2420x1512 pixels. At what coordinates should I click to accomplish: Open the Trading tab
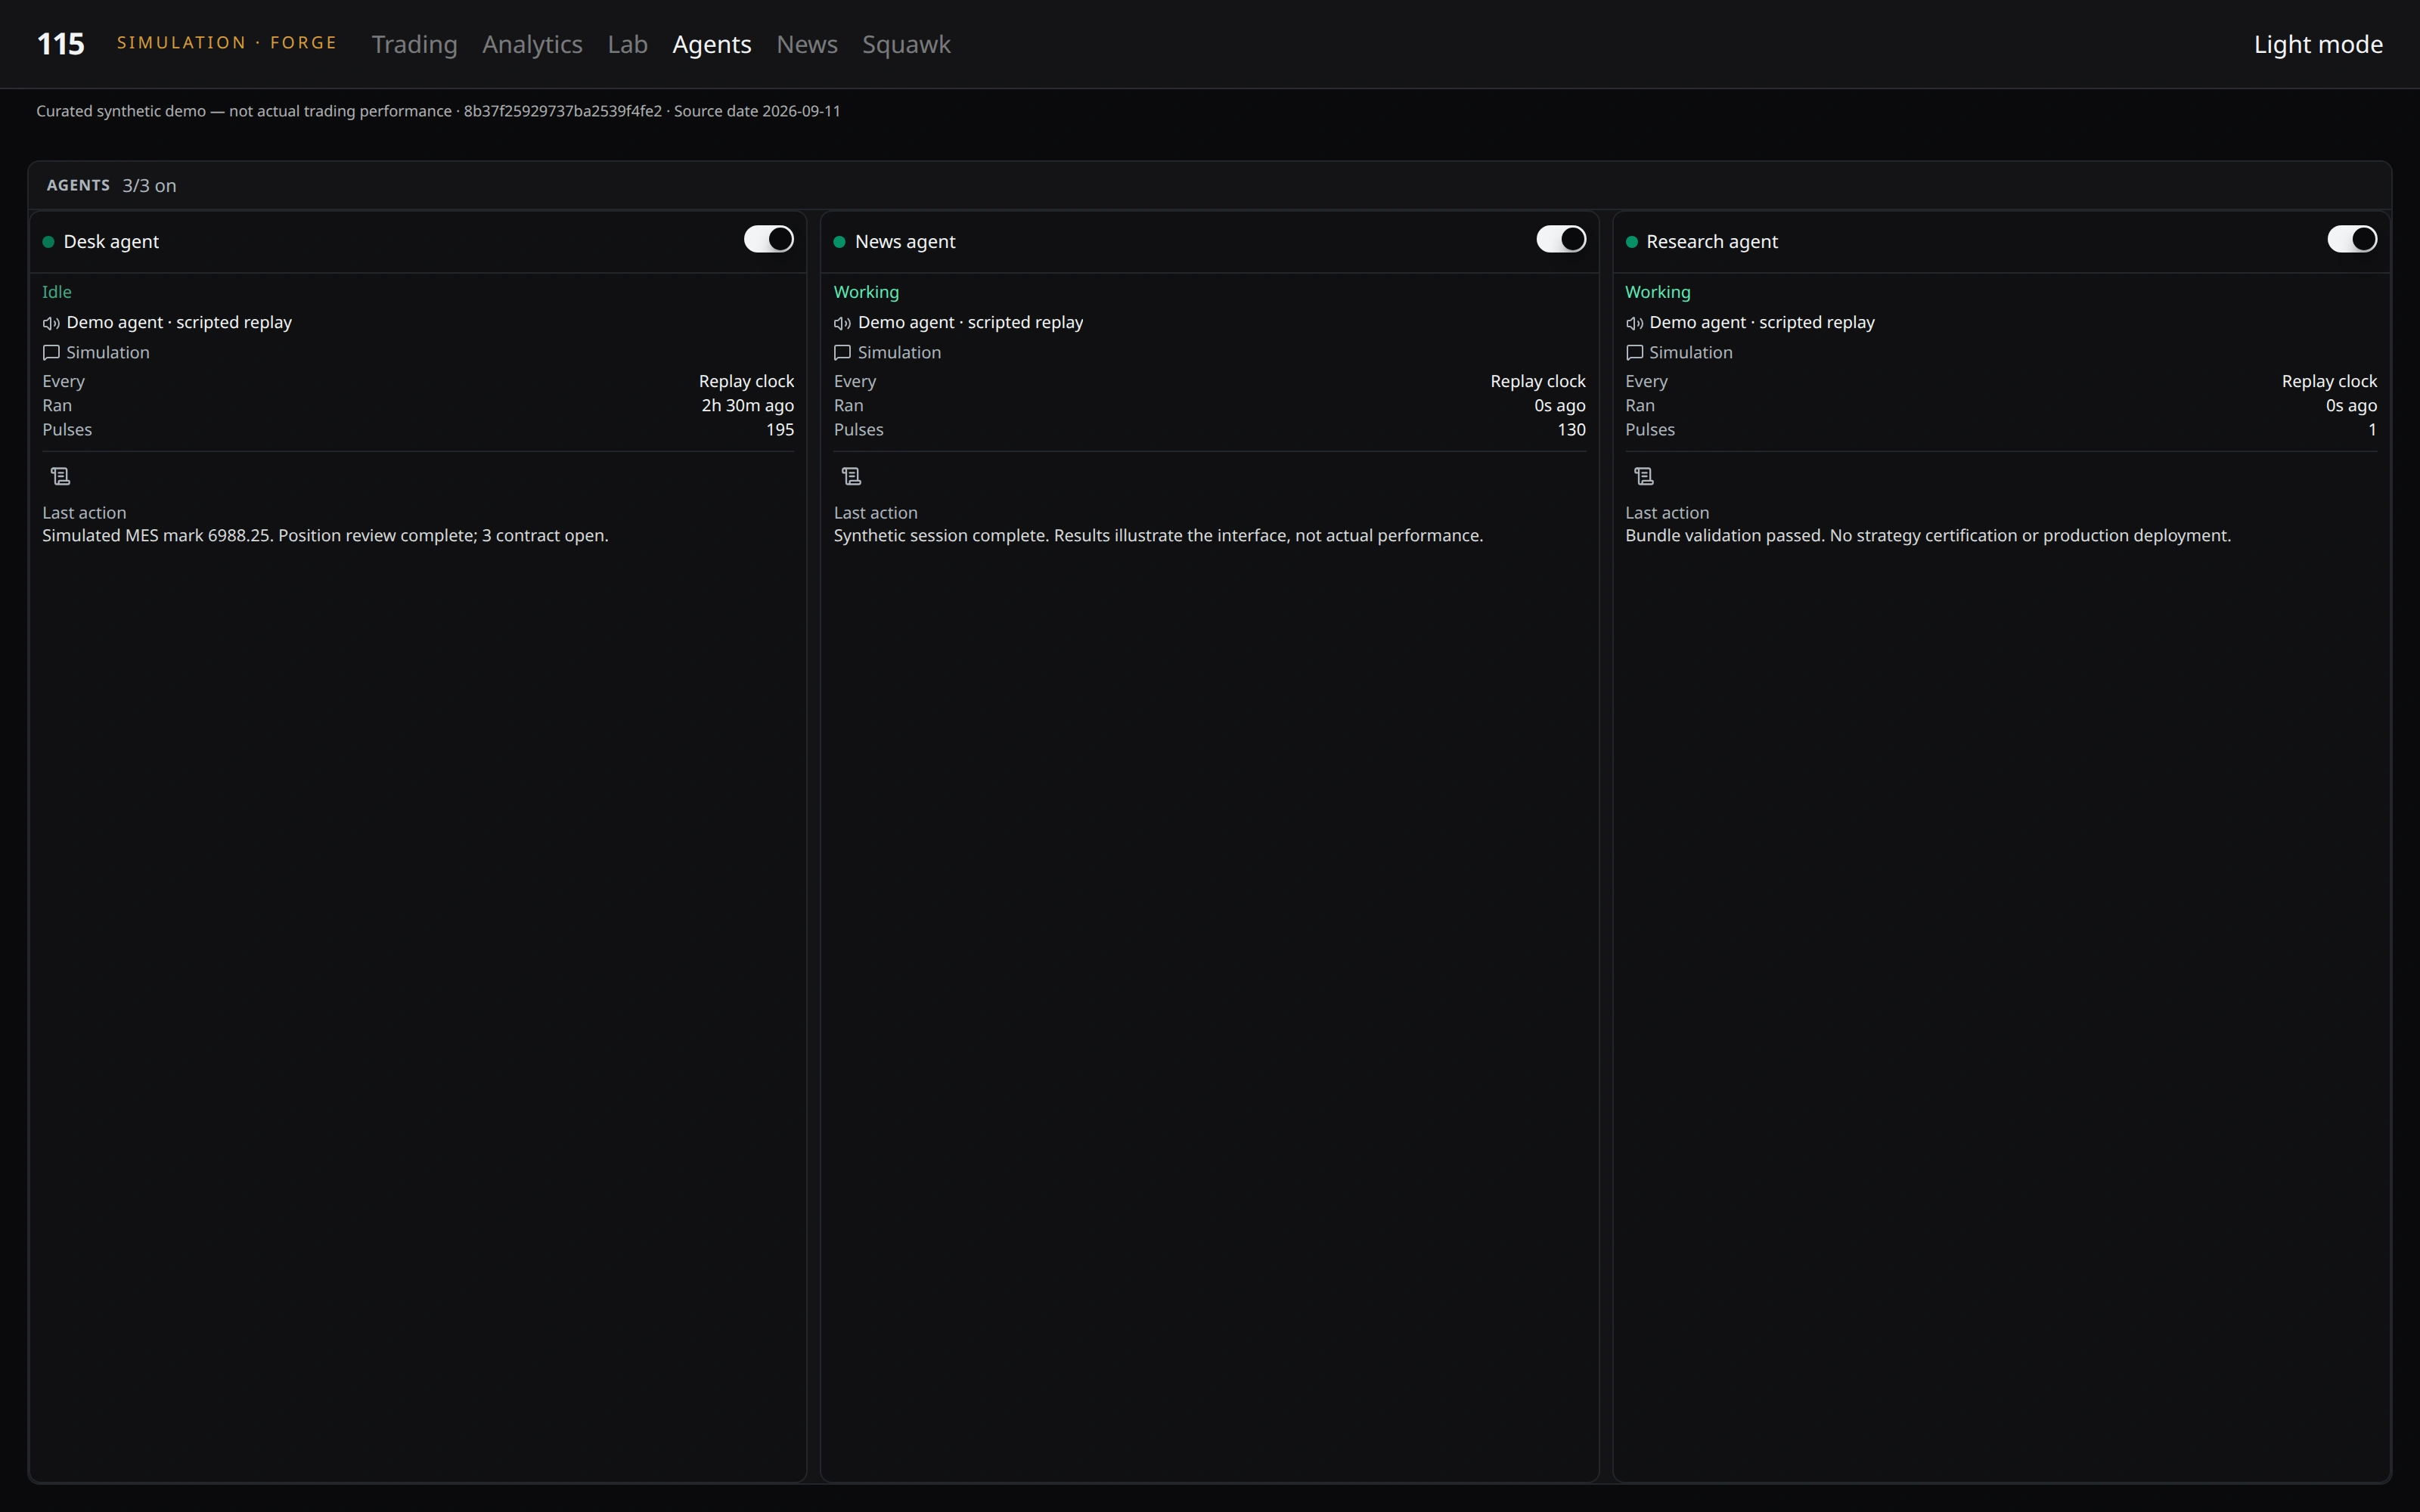(414, 44)
